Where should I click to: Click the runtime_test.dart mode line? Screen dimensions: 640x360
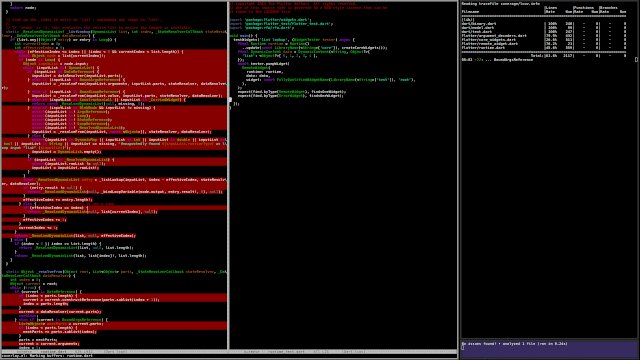pos(343,351)
